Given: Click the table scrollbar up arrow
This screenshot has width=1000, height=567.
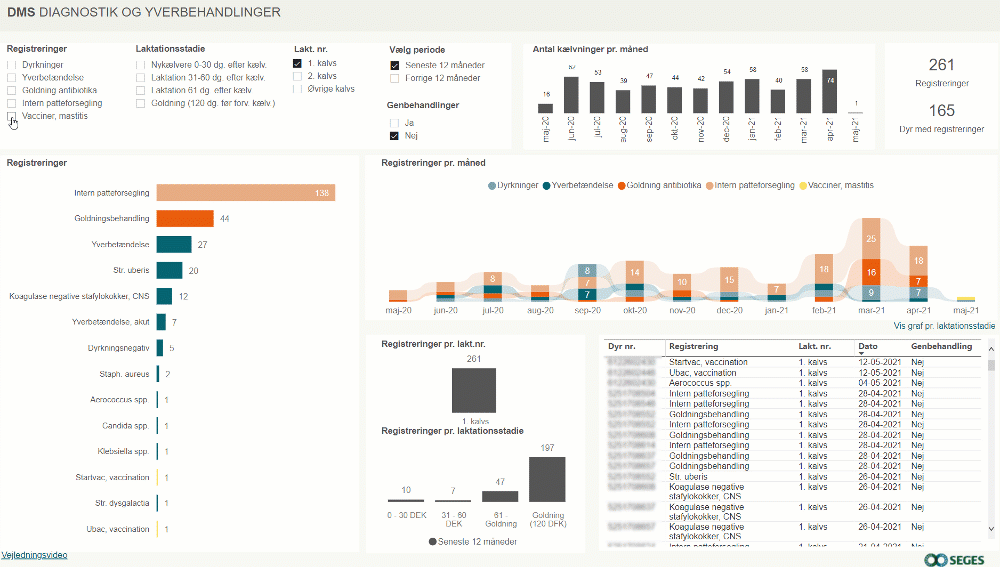Looking at the screenshot, I should click(x=991, y=350).
